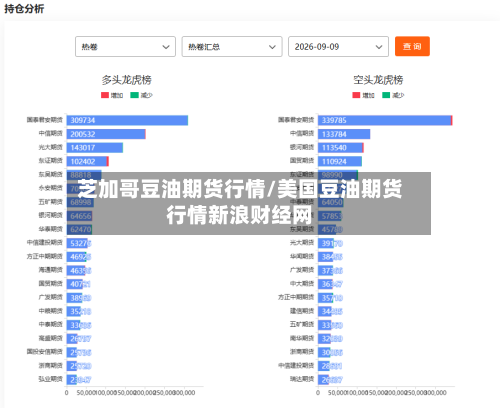500x408 pixels.
Task: Toggle 增加 legend in 空头龙虎榜 chart
Action: [364, 95]
